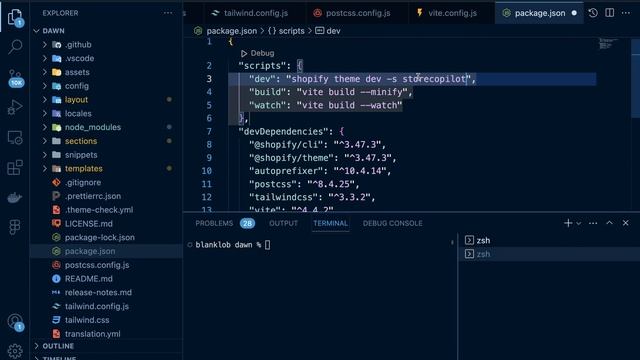The image size is (640, 360).
Task: Open .gitignore file in explorer
Action: (83, 182)
